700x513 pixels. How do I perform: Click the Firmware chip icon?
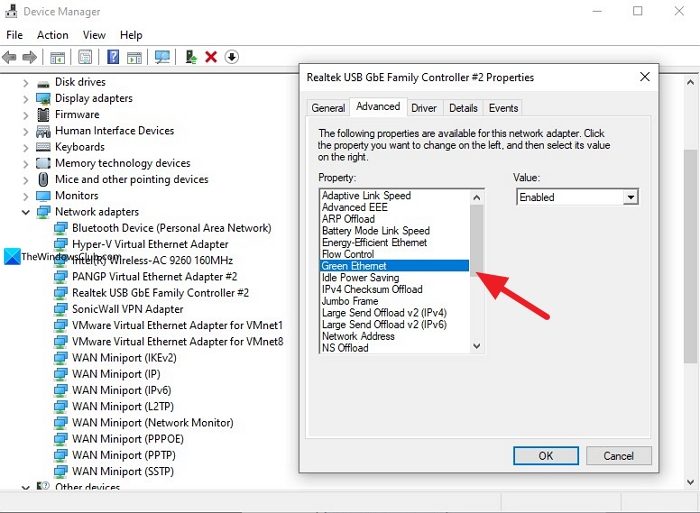coord(43,115)
